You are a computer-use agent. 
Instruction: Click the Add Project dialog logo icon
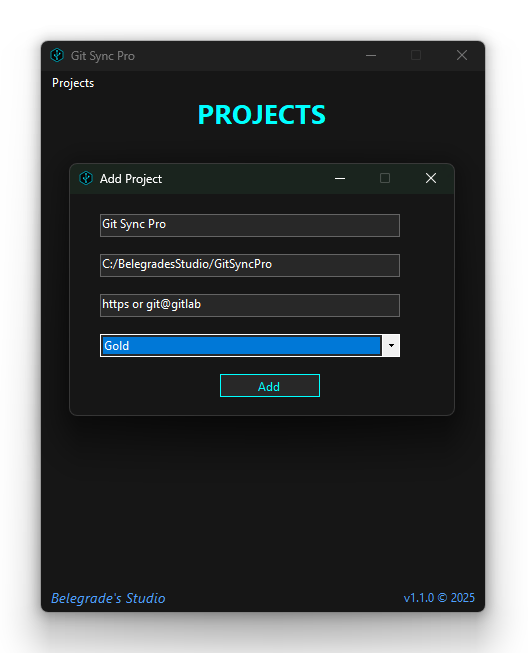pos(86,178)
